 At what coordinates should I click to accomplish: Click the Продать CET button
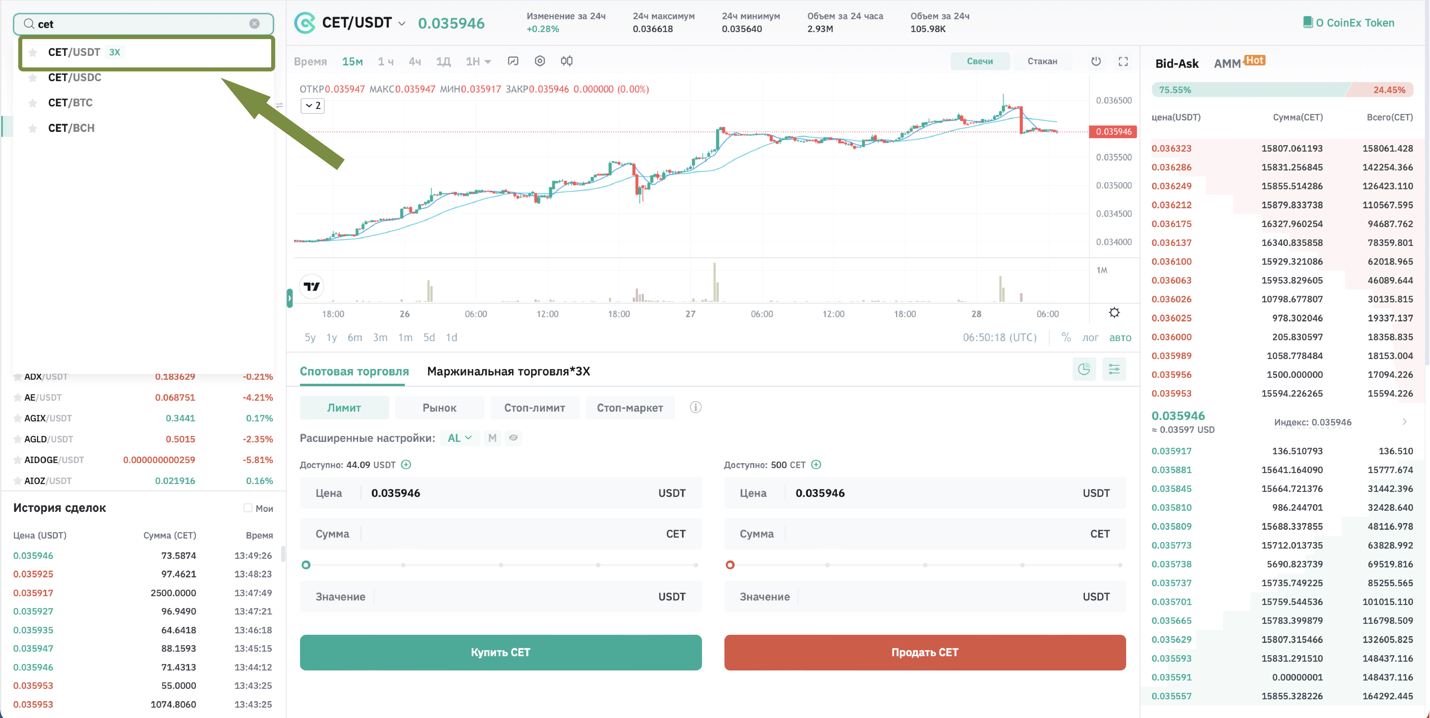pos(925,652)
